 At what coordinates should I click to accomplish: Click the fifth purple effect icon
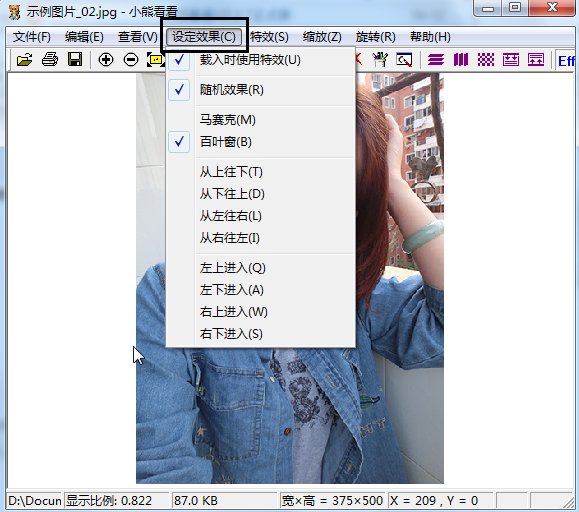[536, 59]
